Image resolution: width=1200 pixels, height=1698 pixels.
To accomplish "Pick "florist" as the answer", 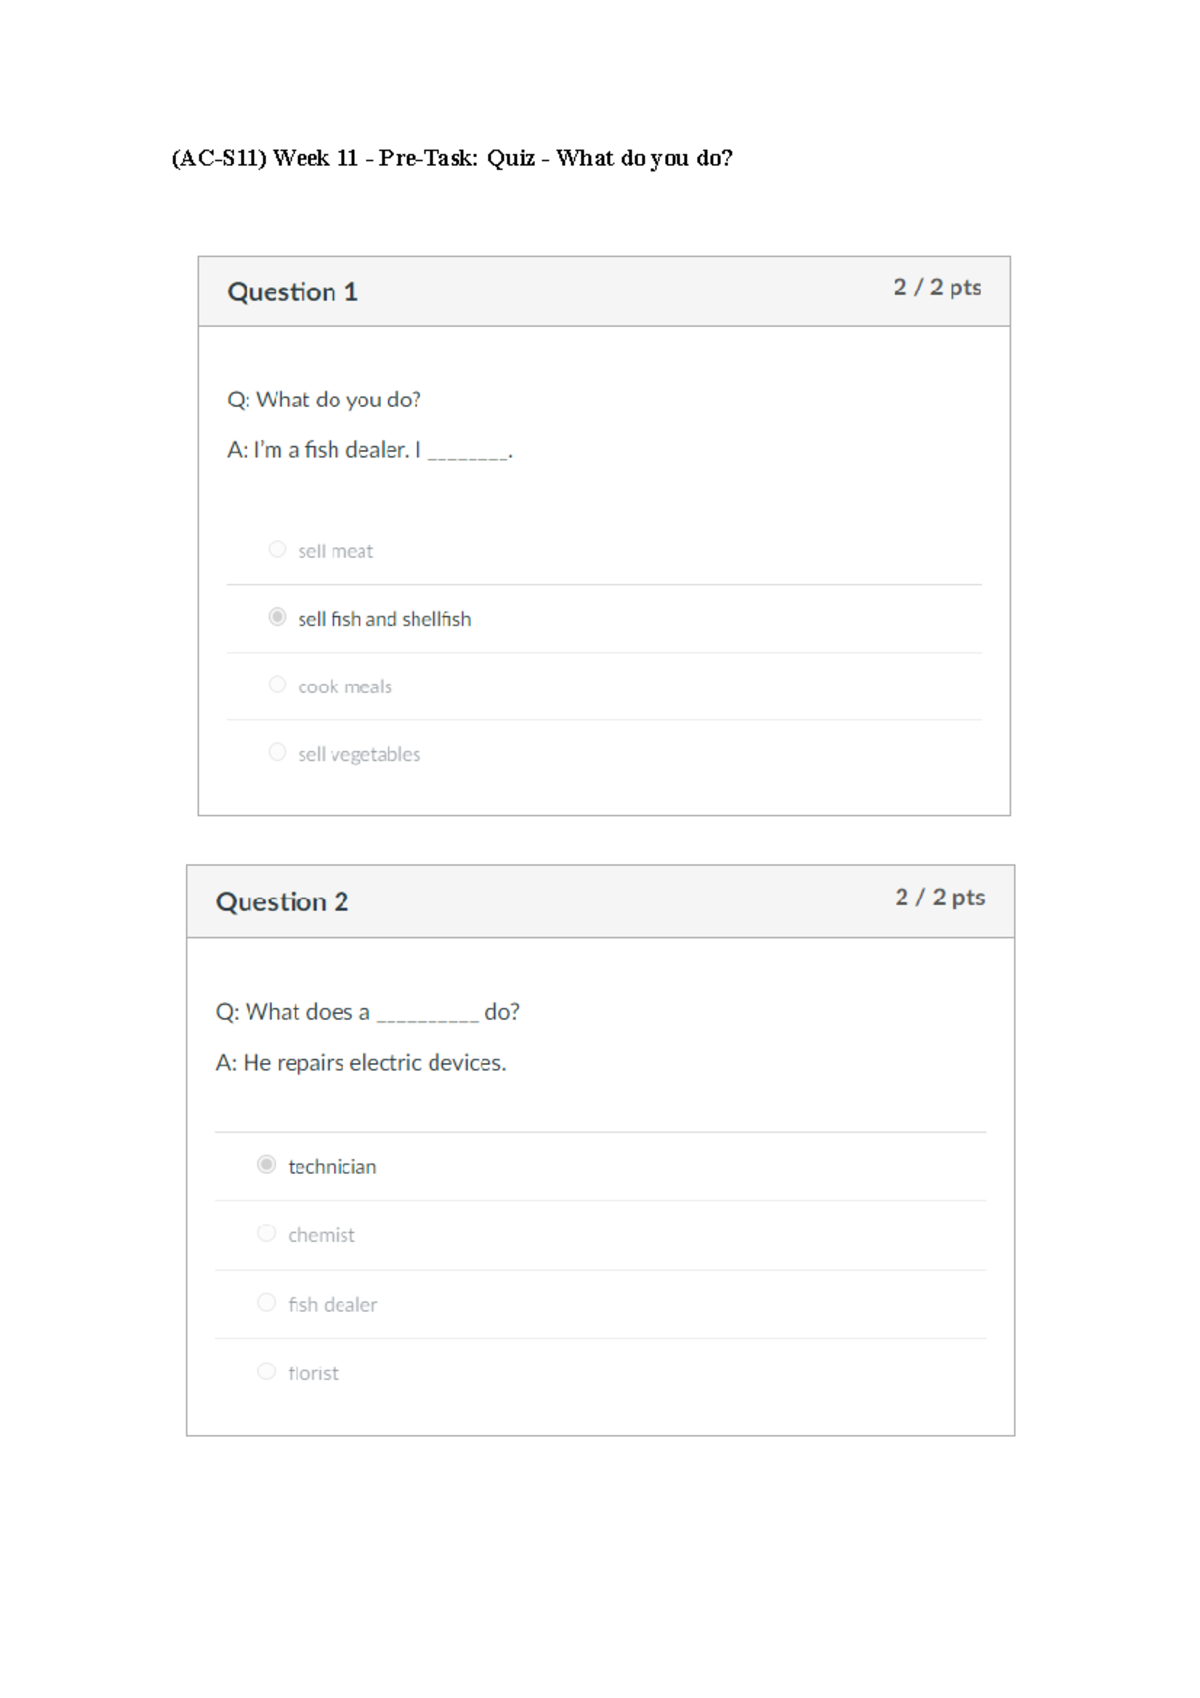I will tap(266, 1372).
